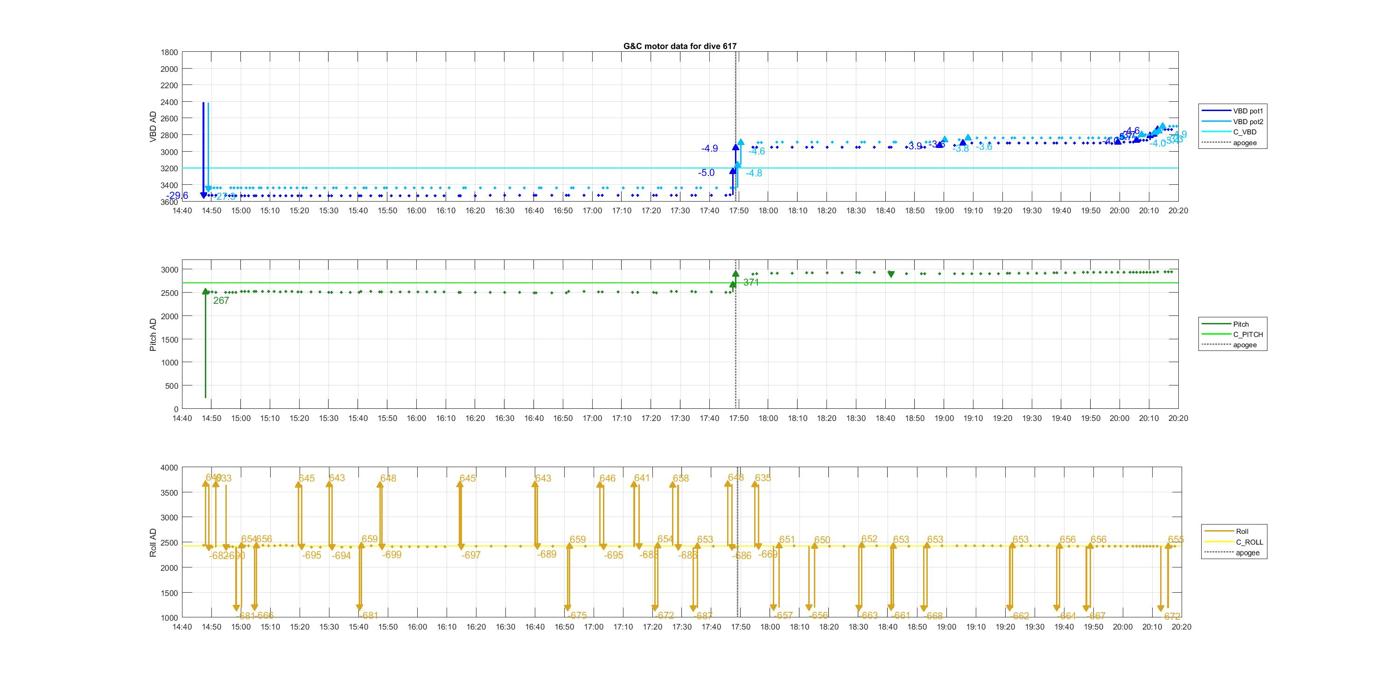Click the 'VBD AD' y-axis label
The height and width of the screenshot is (693, 1400).
[154, 127]
